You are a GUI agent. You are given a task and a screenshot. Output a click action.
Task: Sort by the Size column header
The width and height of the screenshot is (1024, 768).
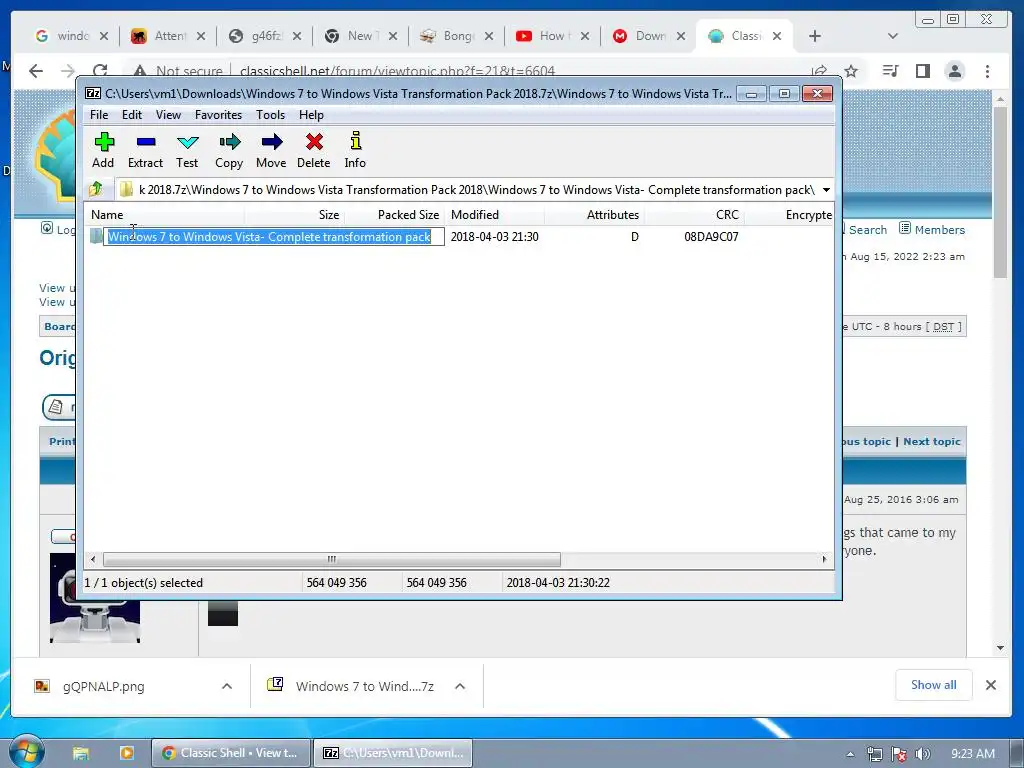coord(295,215)
